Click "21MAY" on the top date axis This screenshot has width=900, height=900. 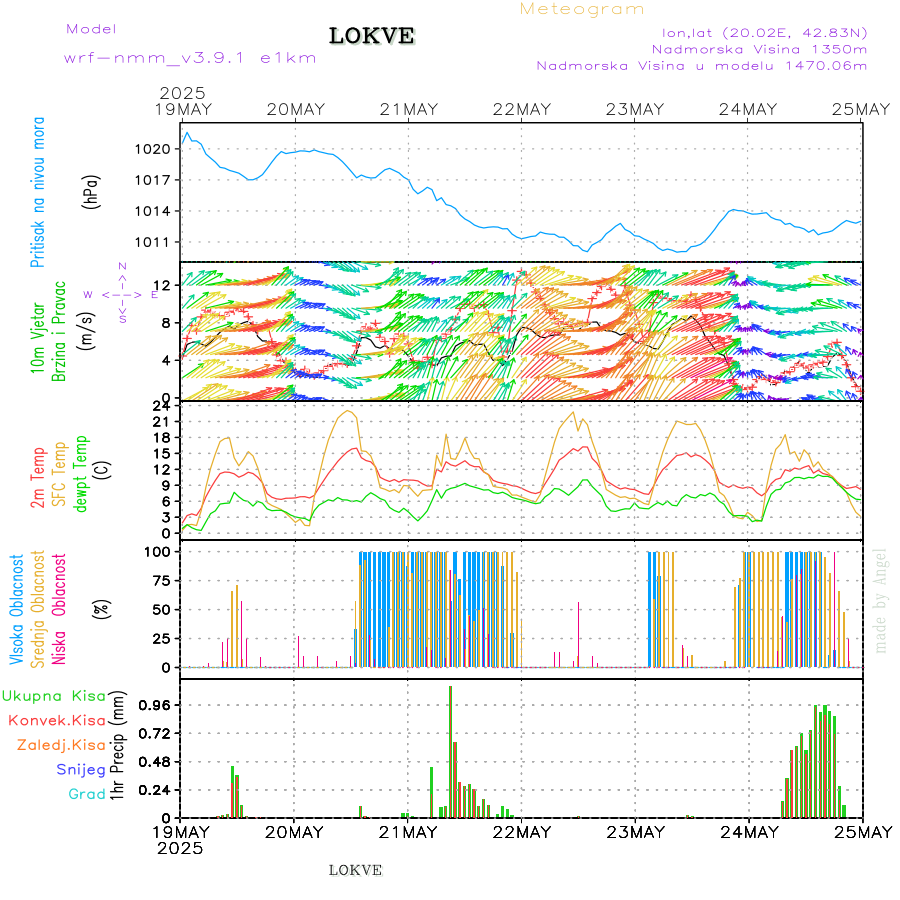pos(409,109)
